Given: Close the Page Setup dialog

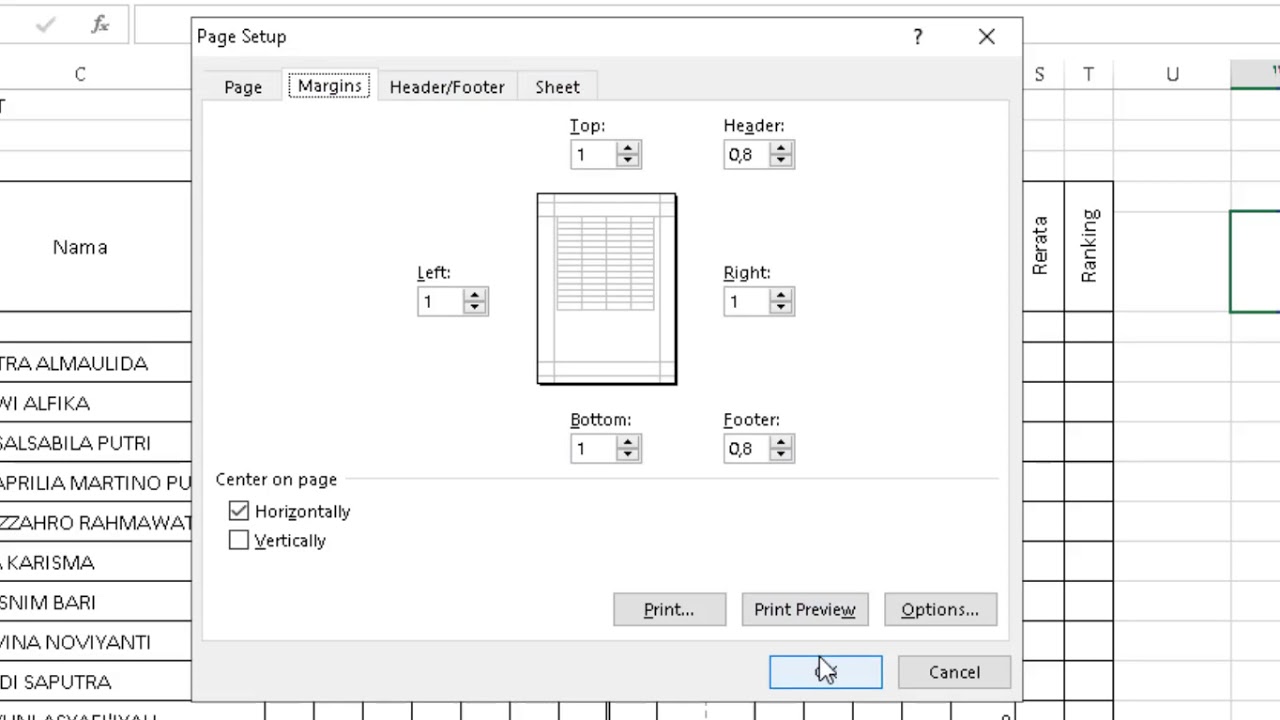Looking at the screenshot, I should click(987, 37).
